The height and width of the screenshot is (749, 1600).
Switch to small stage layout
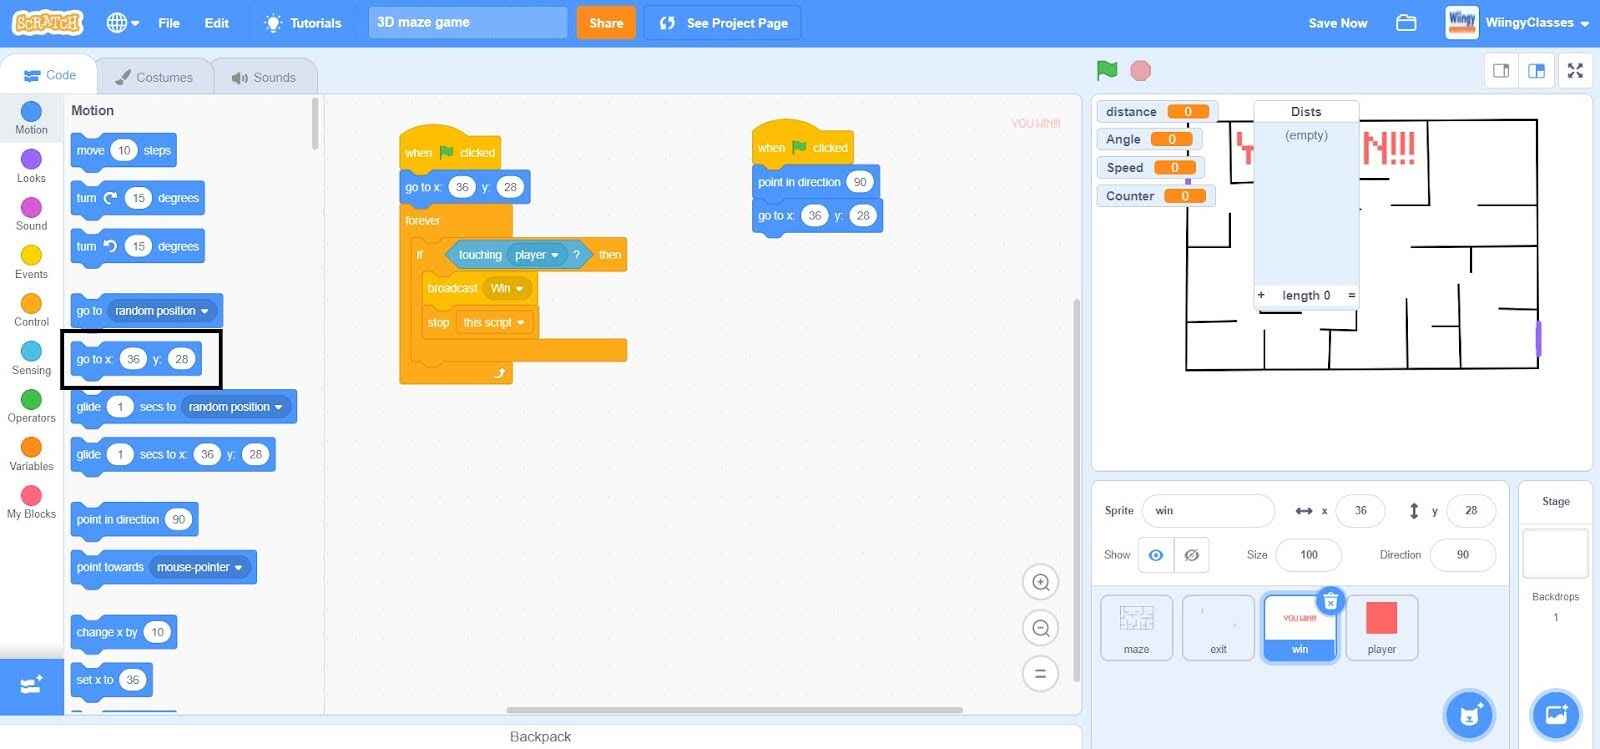(x=1501, y=70)
